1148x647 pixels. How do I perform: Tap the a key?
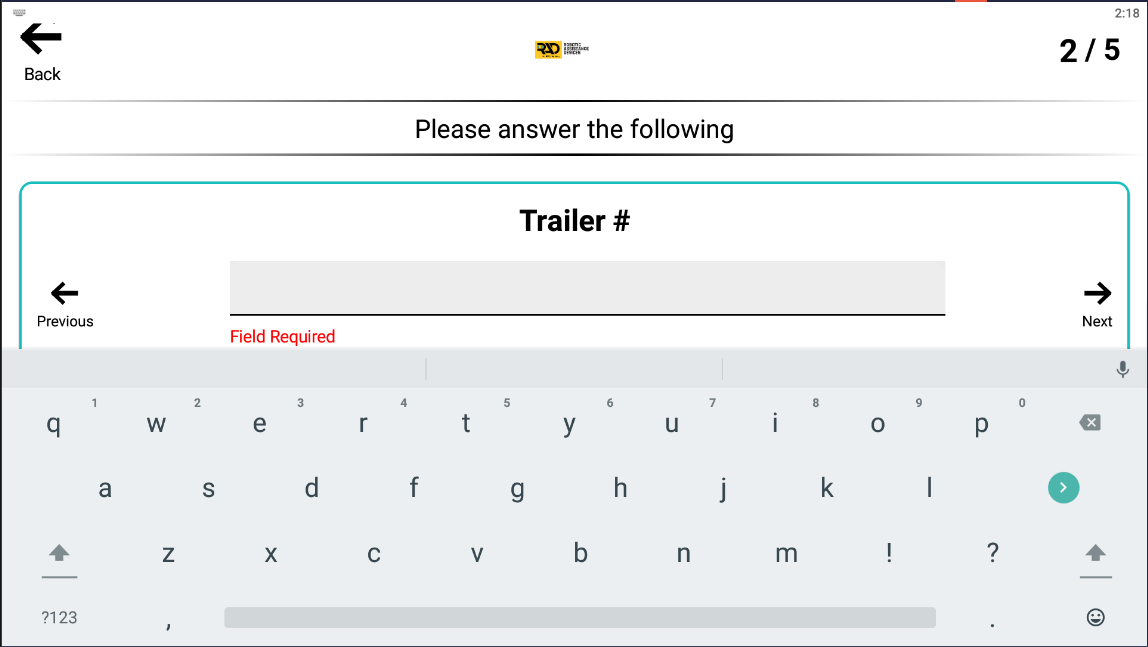[x=105, y=487]
